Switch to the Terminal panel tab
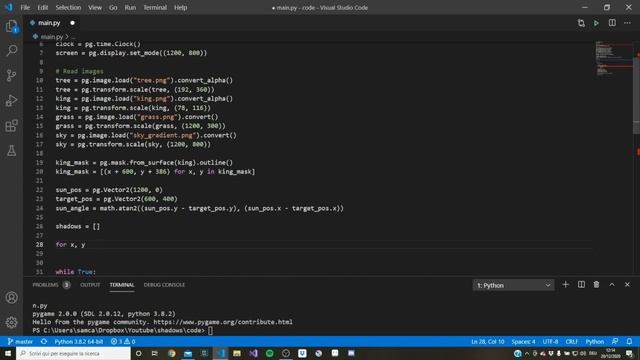 pyautogui.click(x=122, y=284)
